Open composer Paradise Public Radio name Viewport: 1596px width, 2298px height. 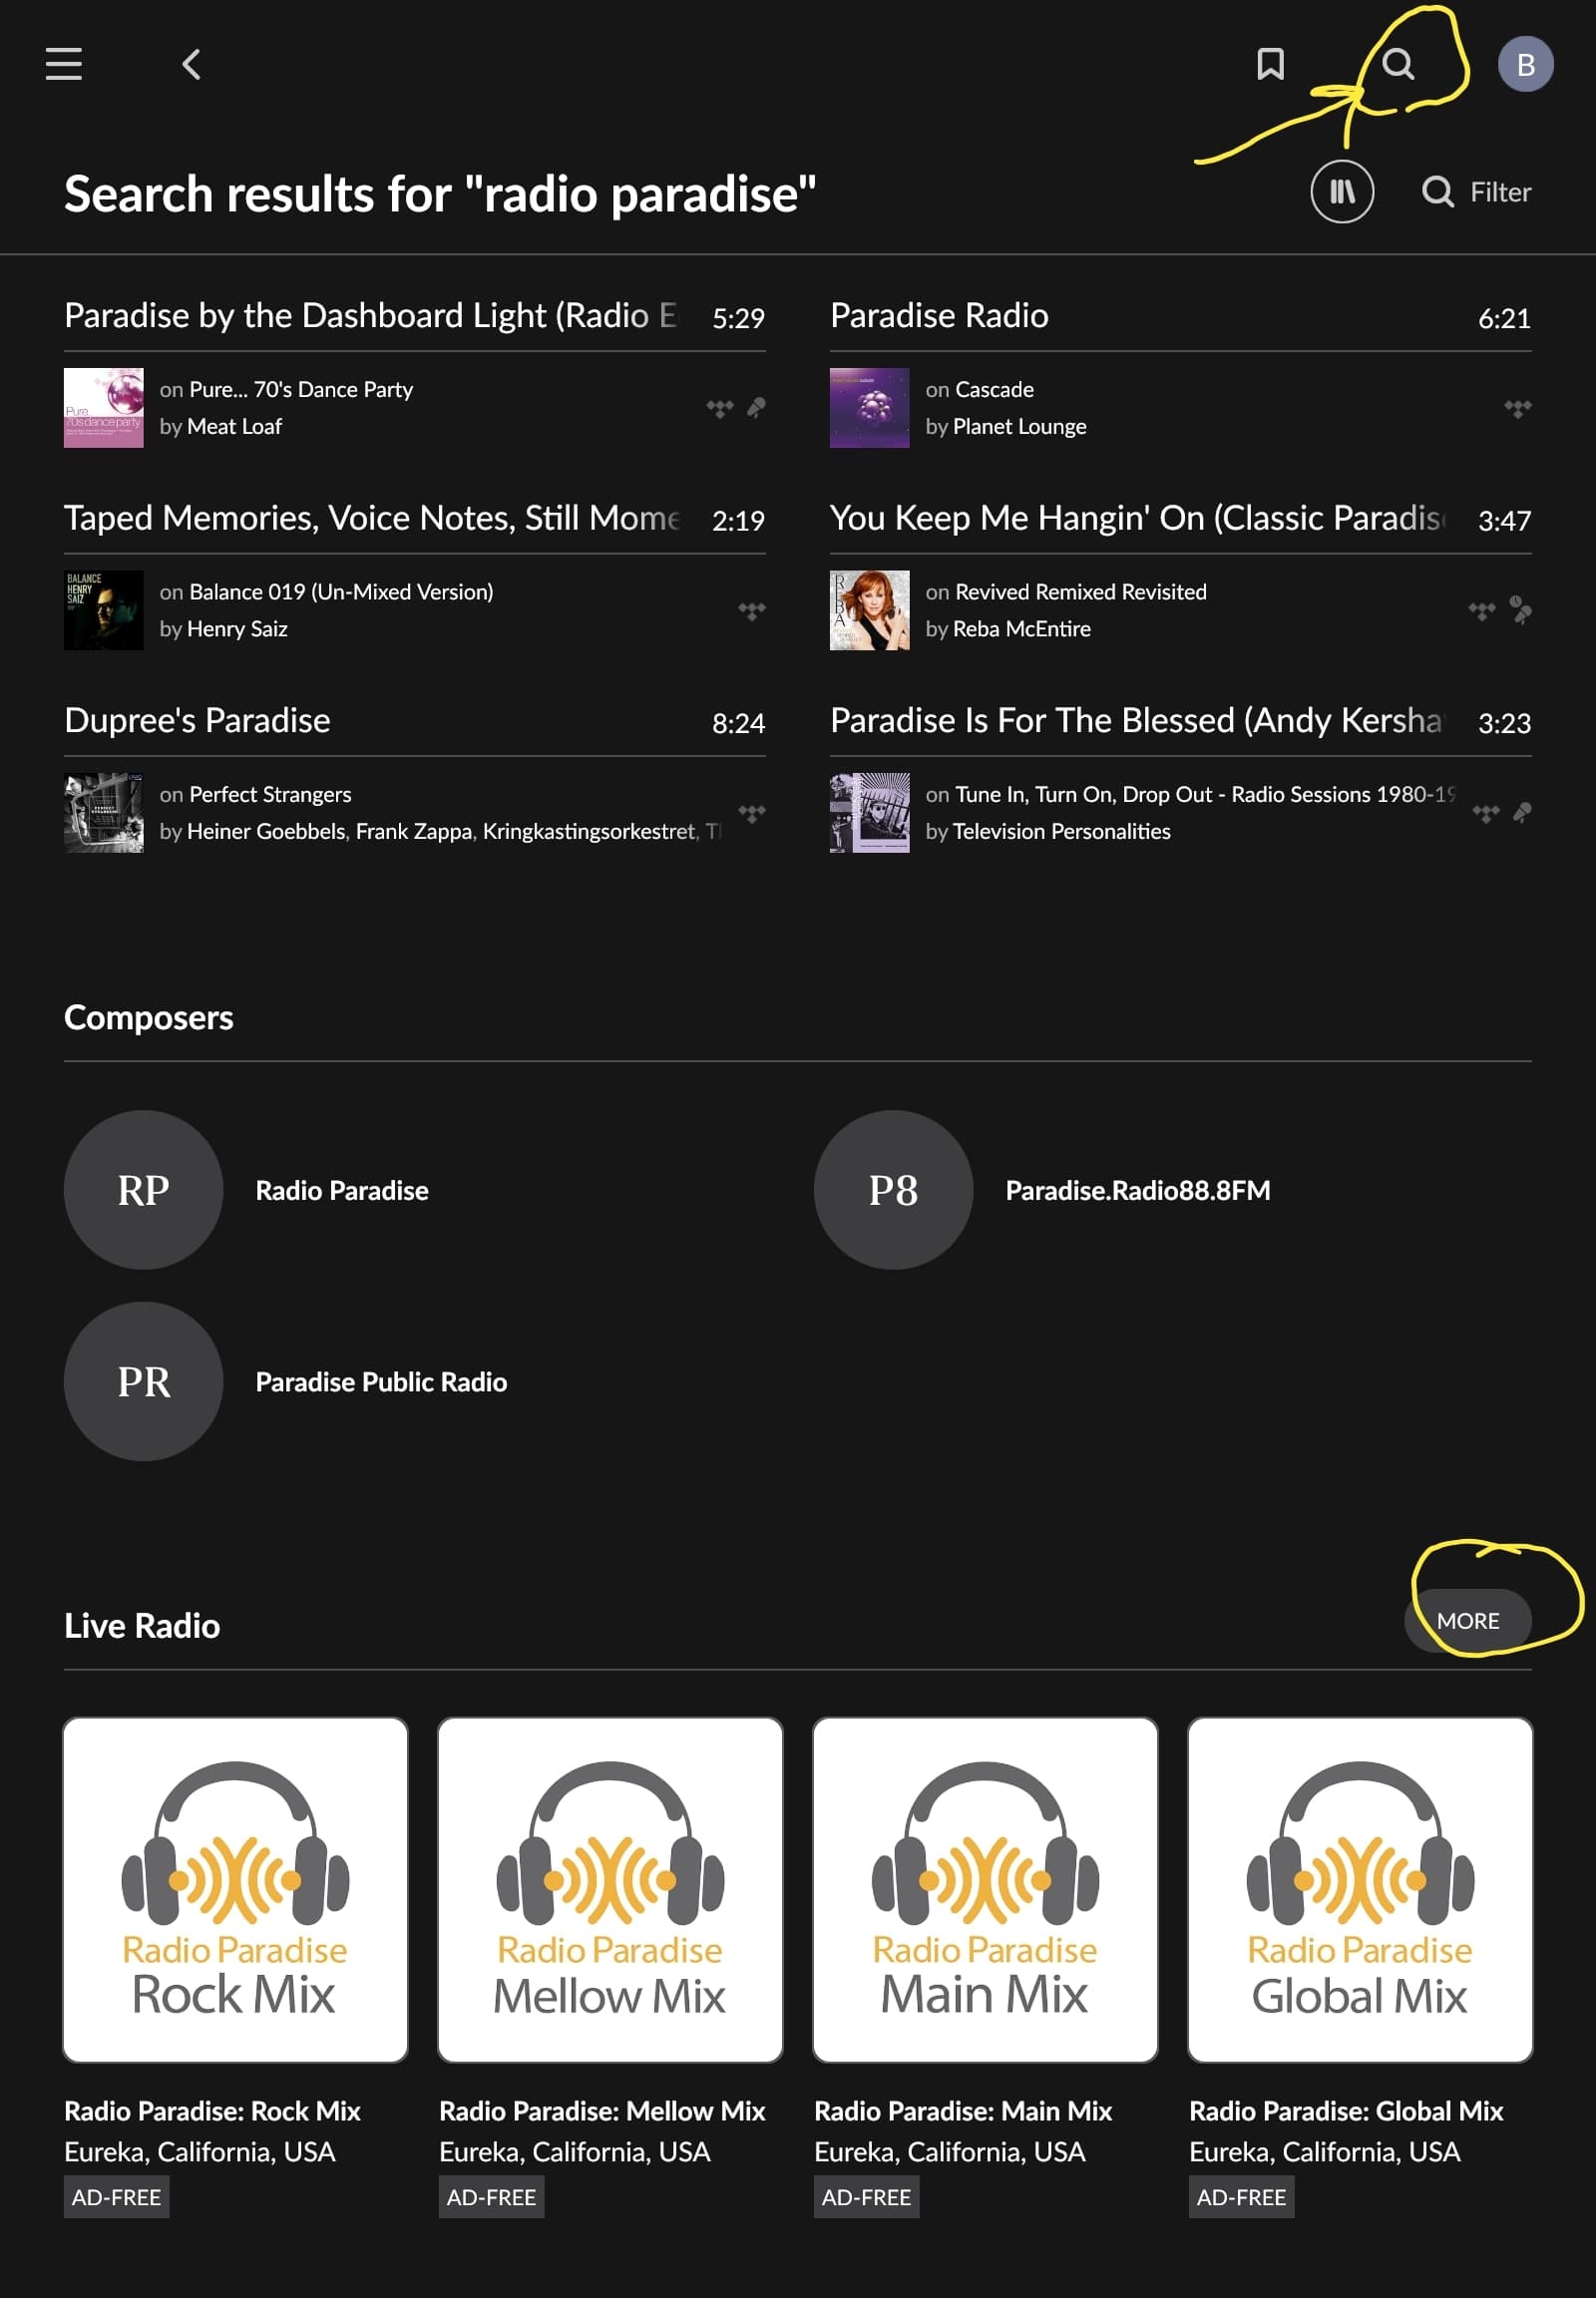tap(381, 1381)
